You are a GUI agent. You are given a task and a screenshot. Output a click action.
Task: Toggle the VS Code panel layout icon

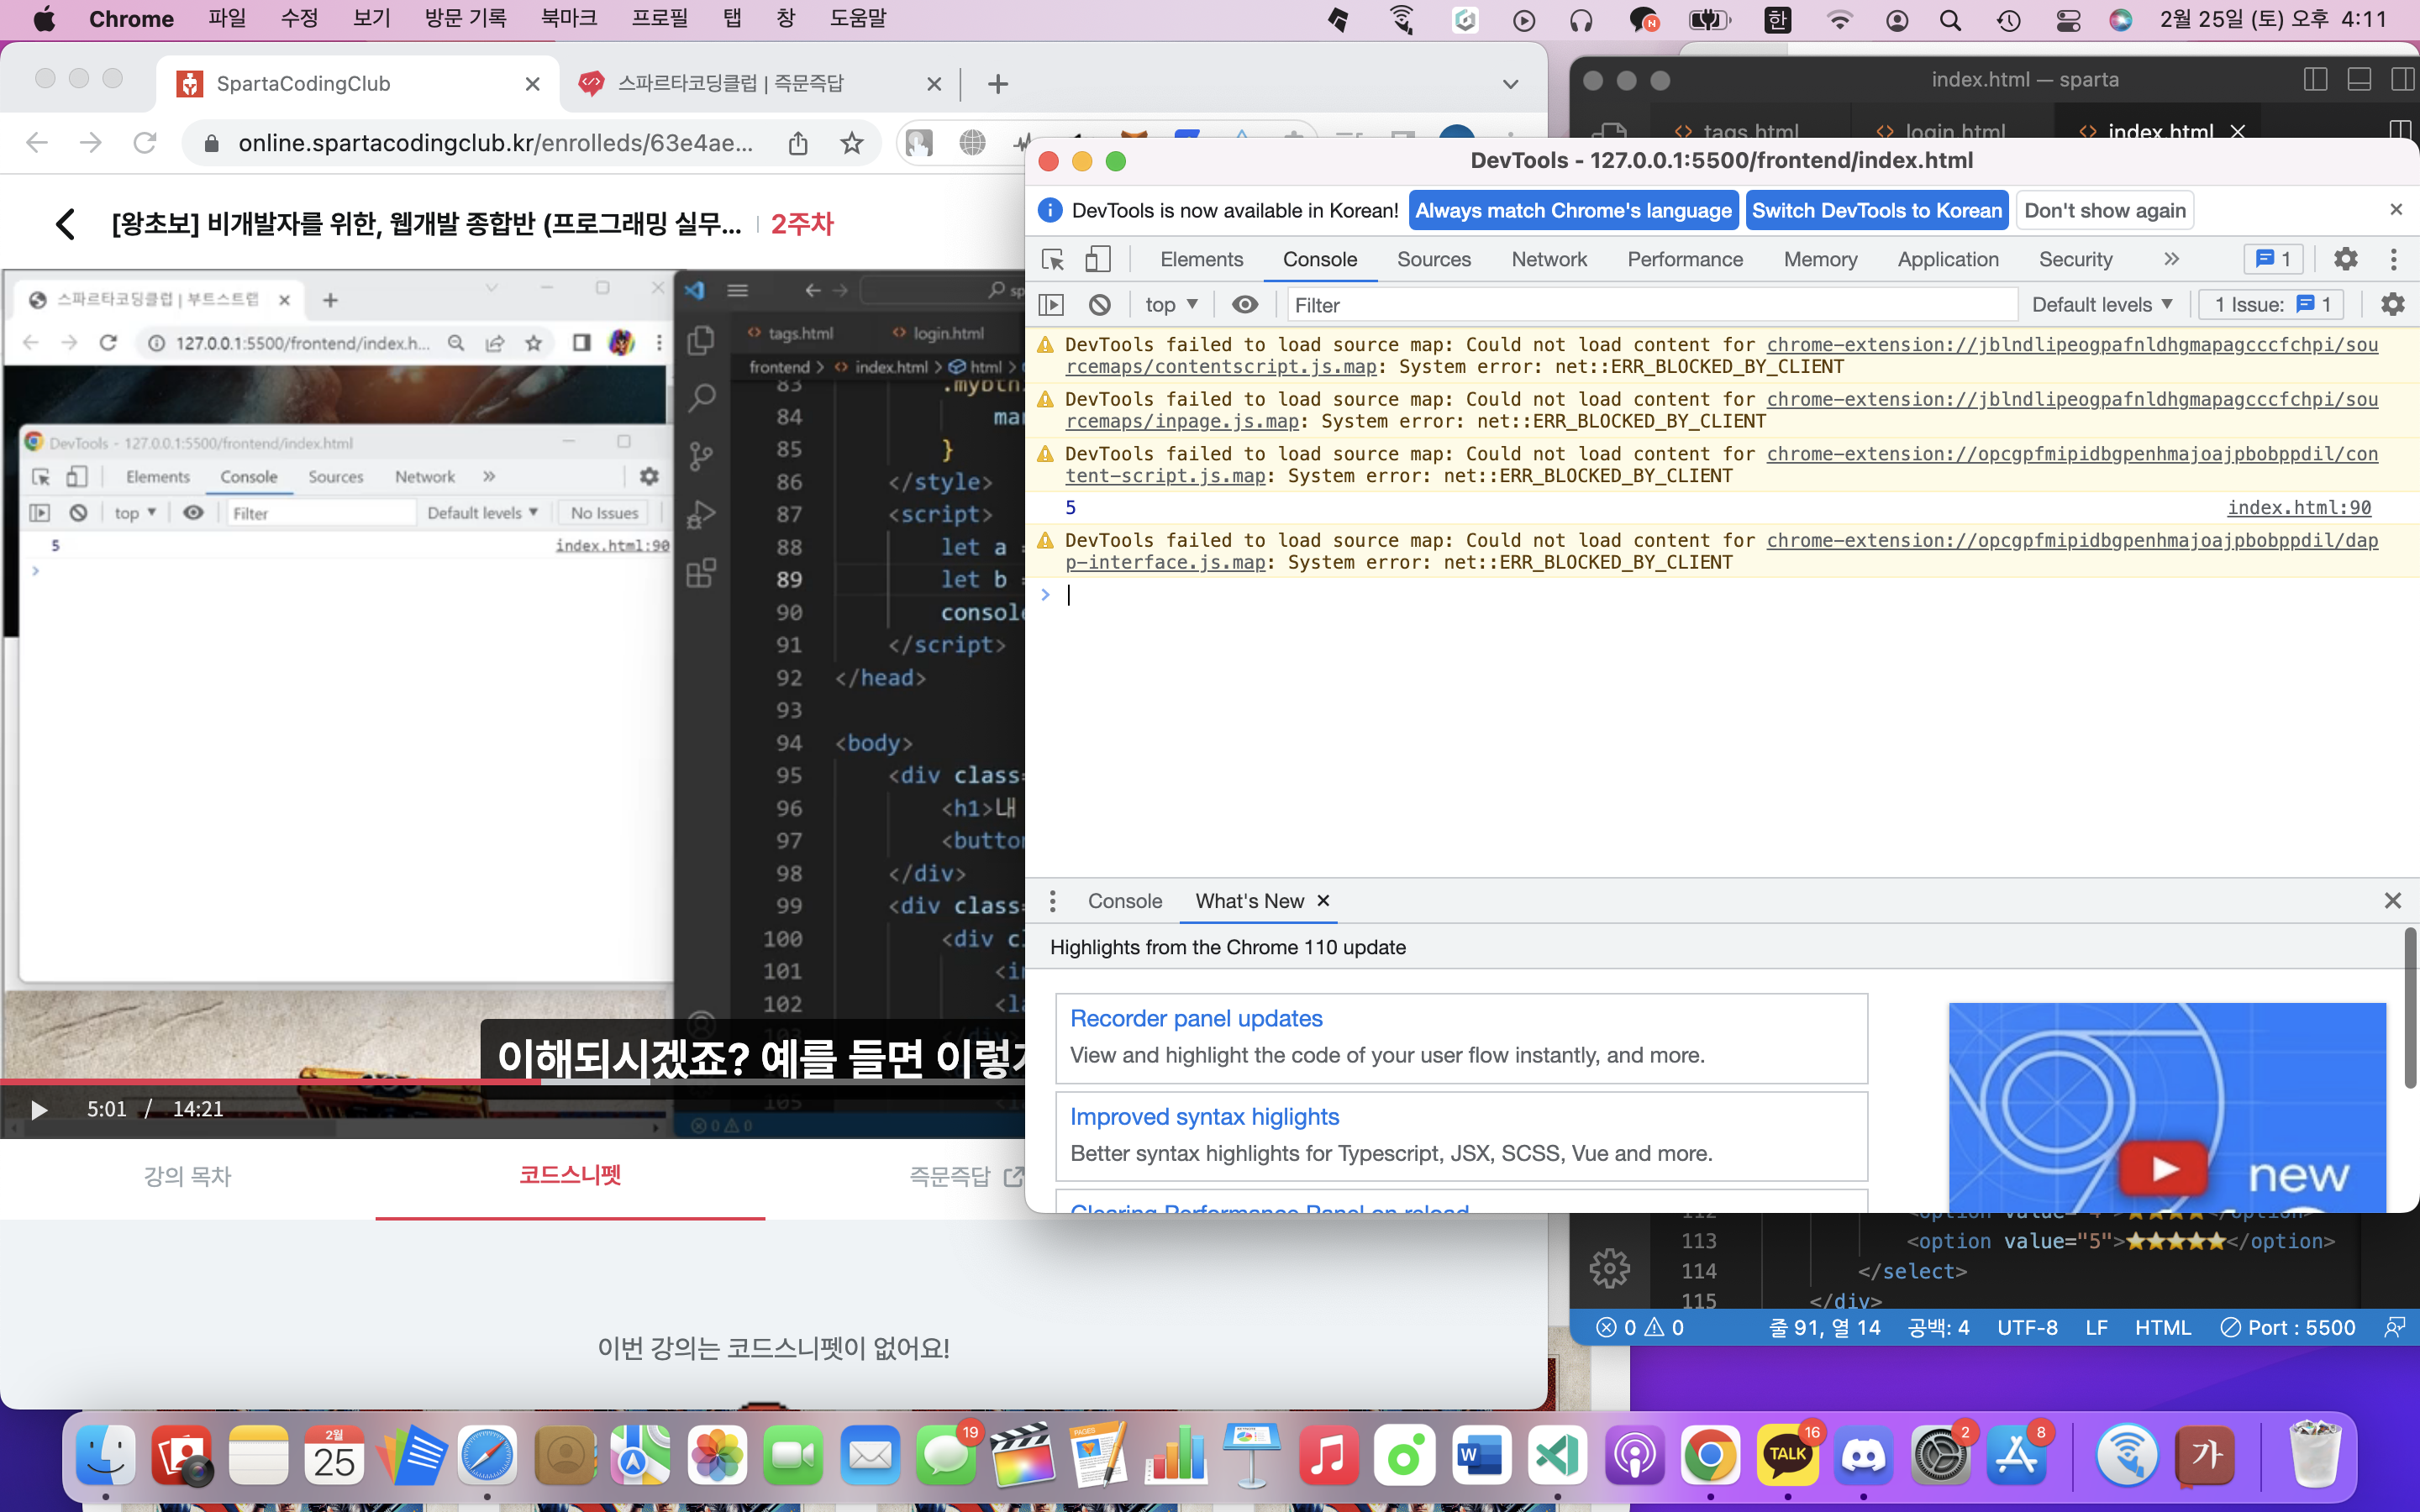(2359, 80)
